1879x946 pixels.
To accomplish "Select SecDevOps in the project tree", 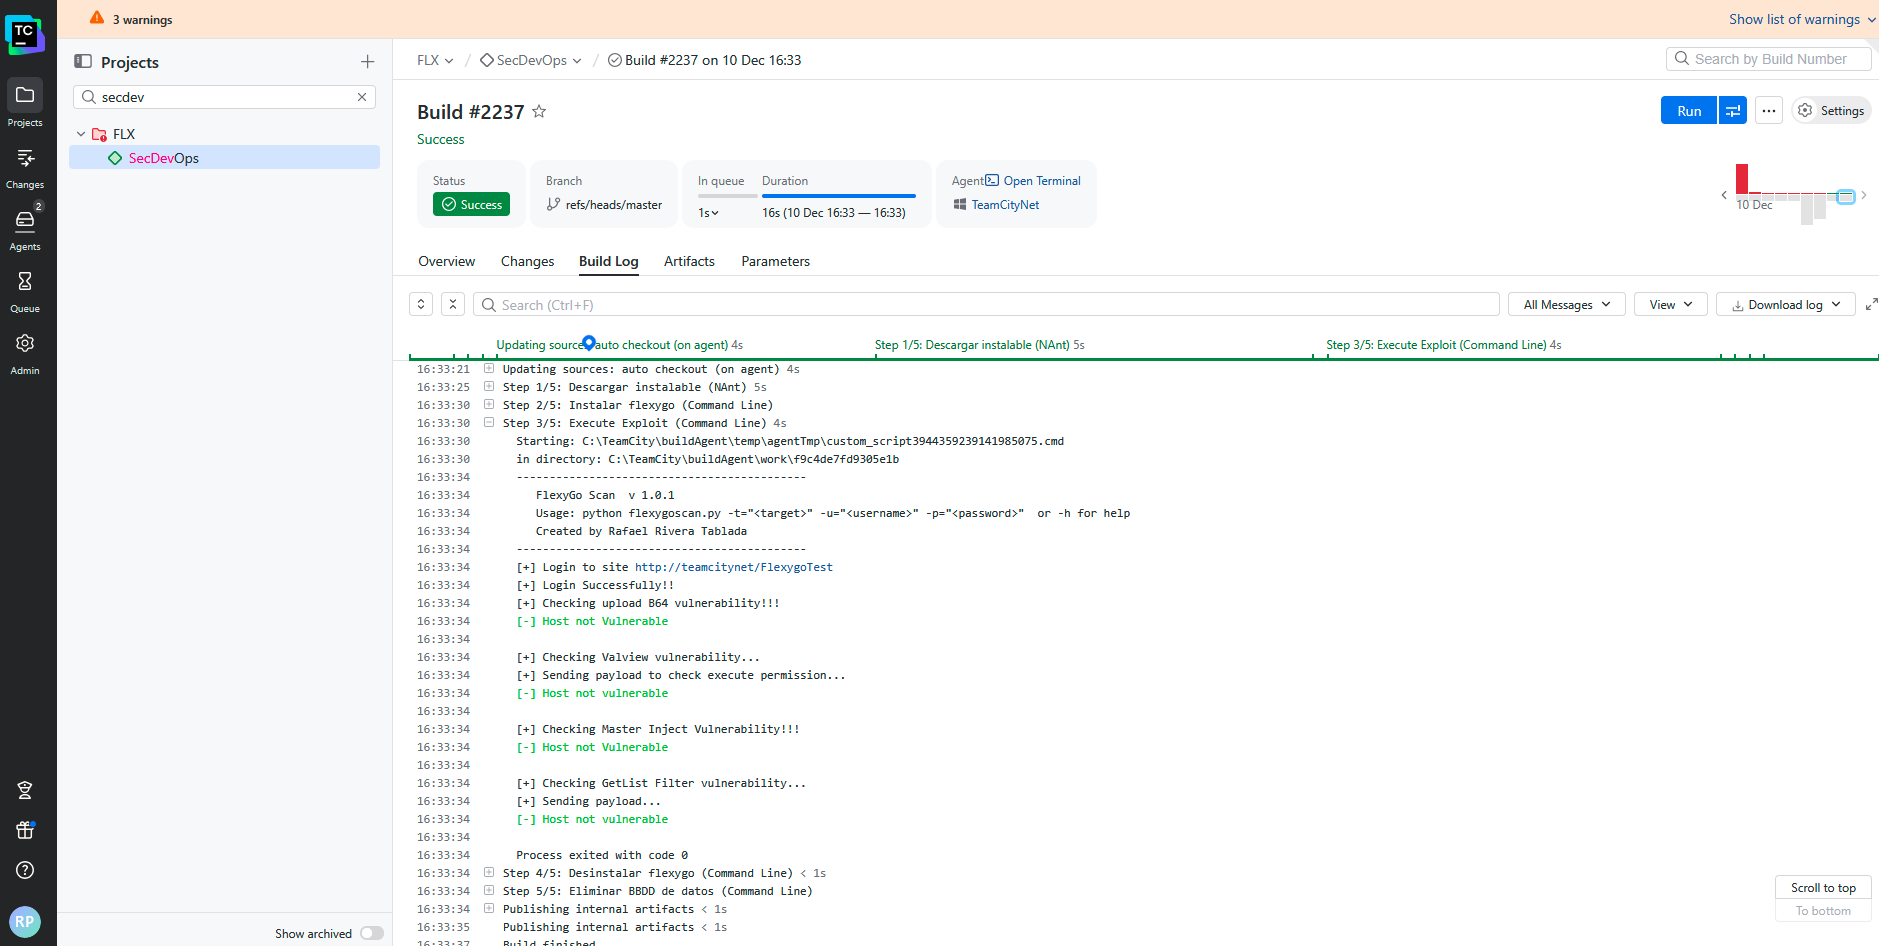I will point(224,158).
